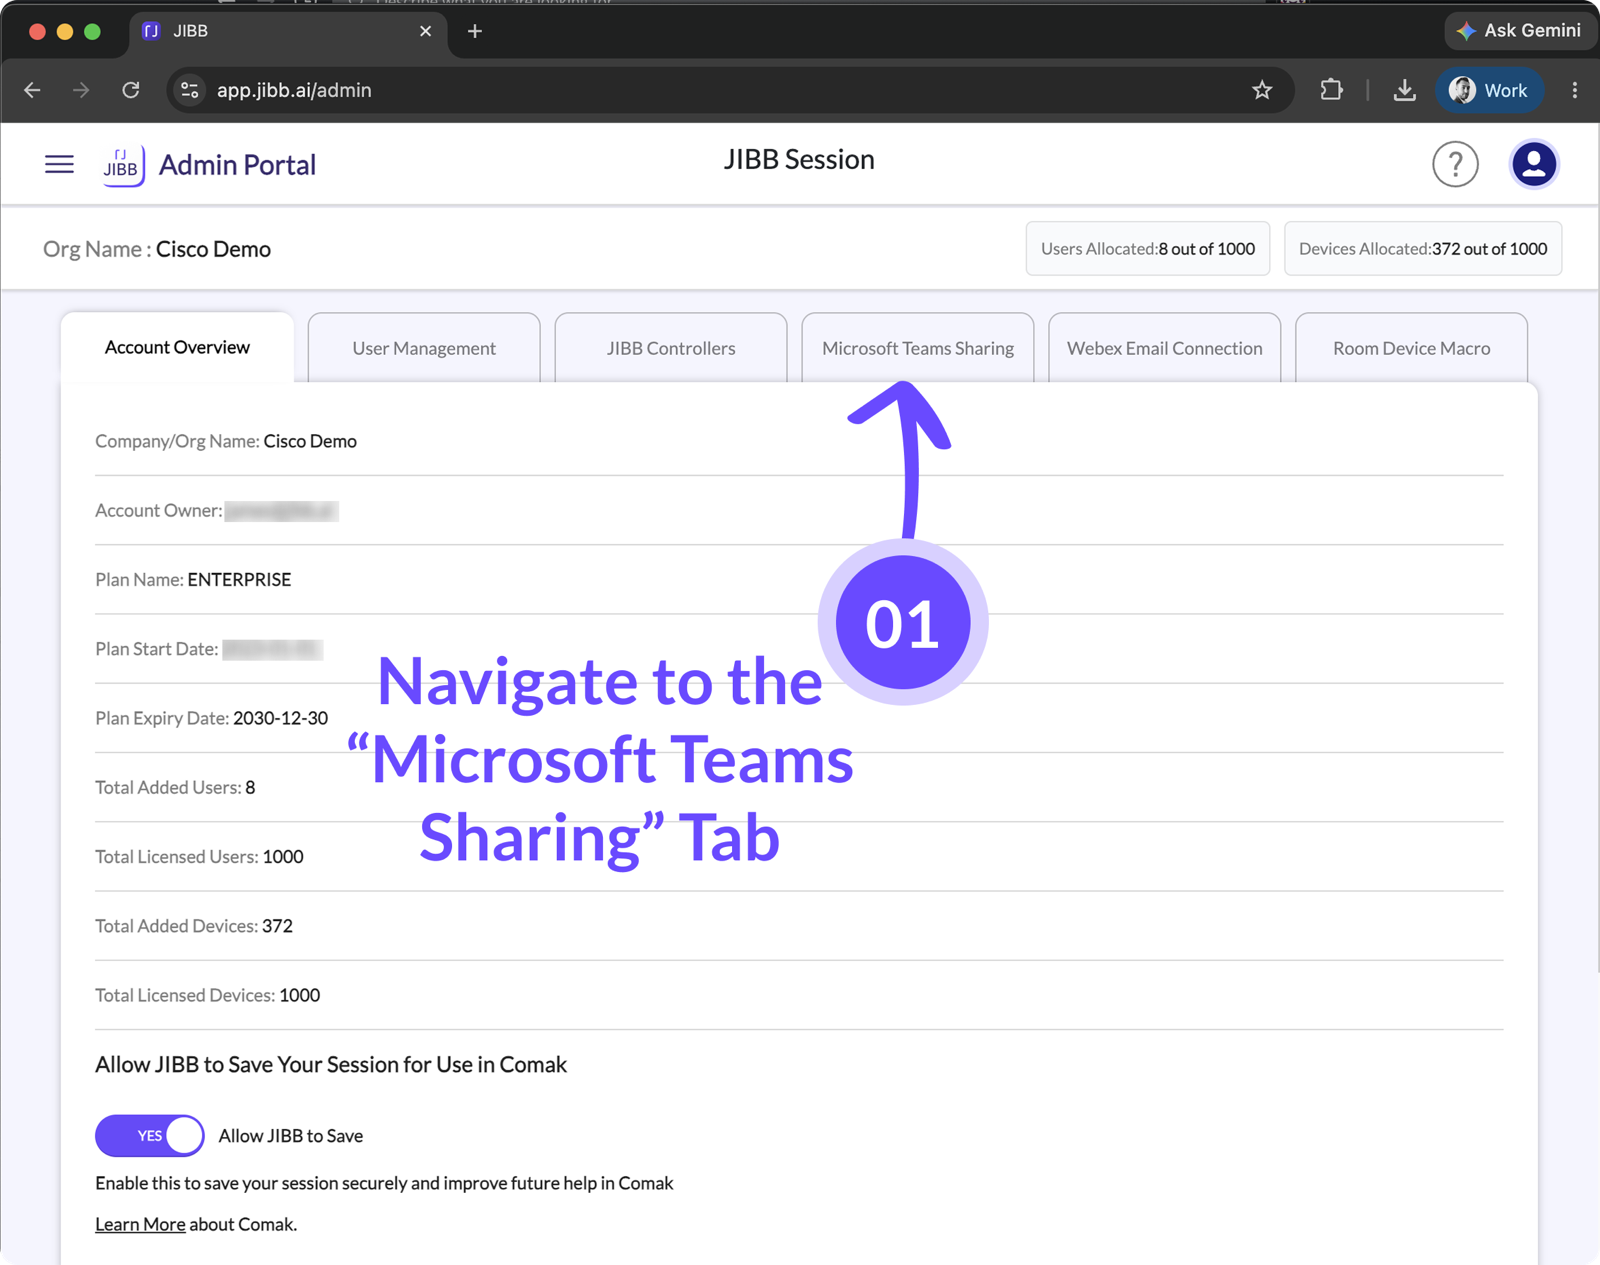
Task: Open site information icon in address bar
Action: pyautogui.click(x=189, y=90)
